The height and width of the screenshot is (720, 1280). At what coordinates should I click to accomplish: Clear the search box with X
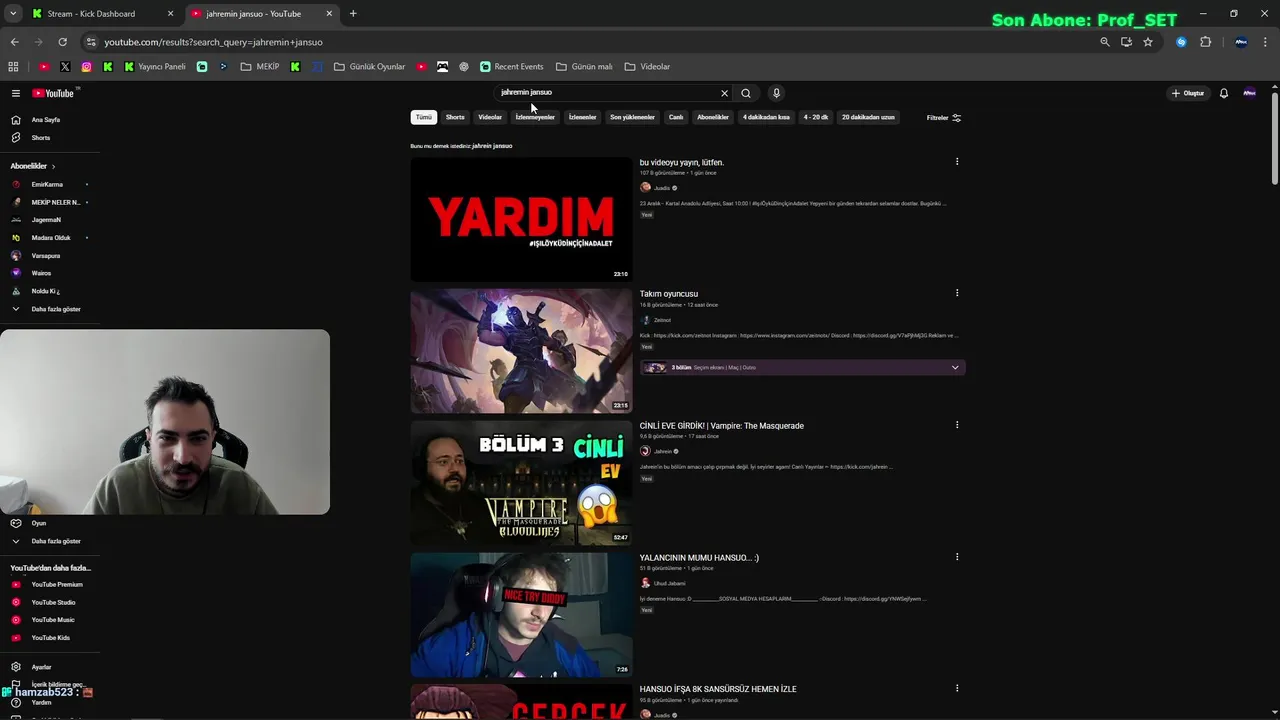coord(725,93)
